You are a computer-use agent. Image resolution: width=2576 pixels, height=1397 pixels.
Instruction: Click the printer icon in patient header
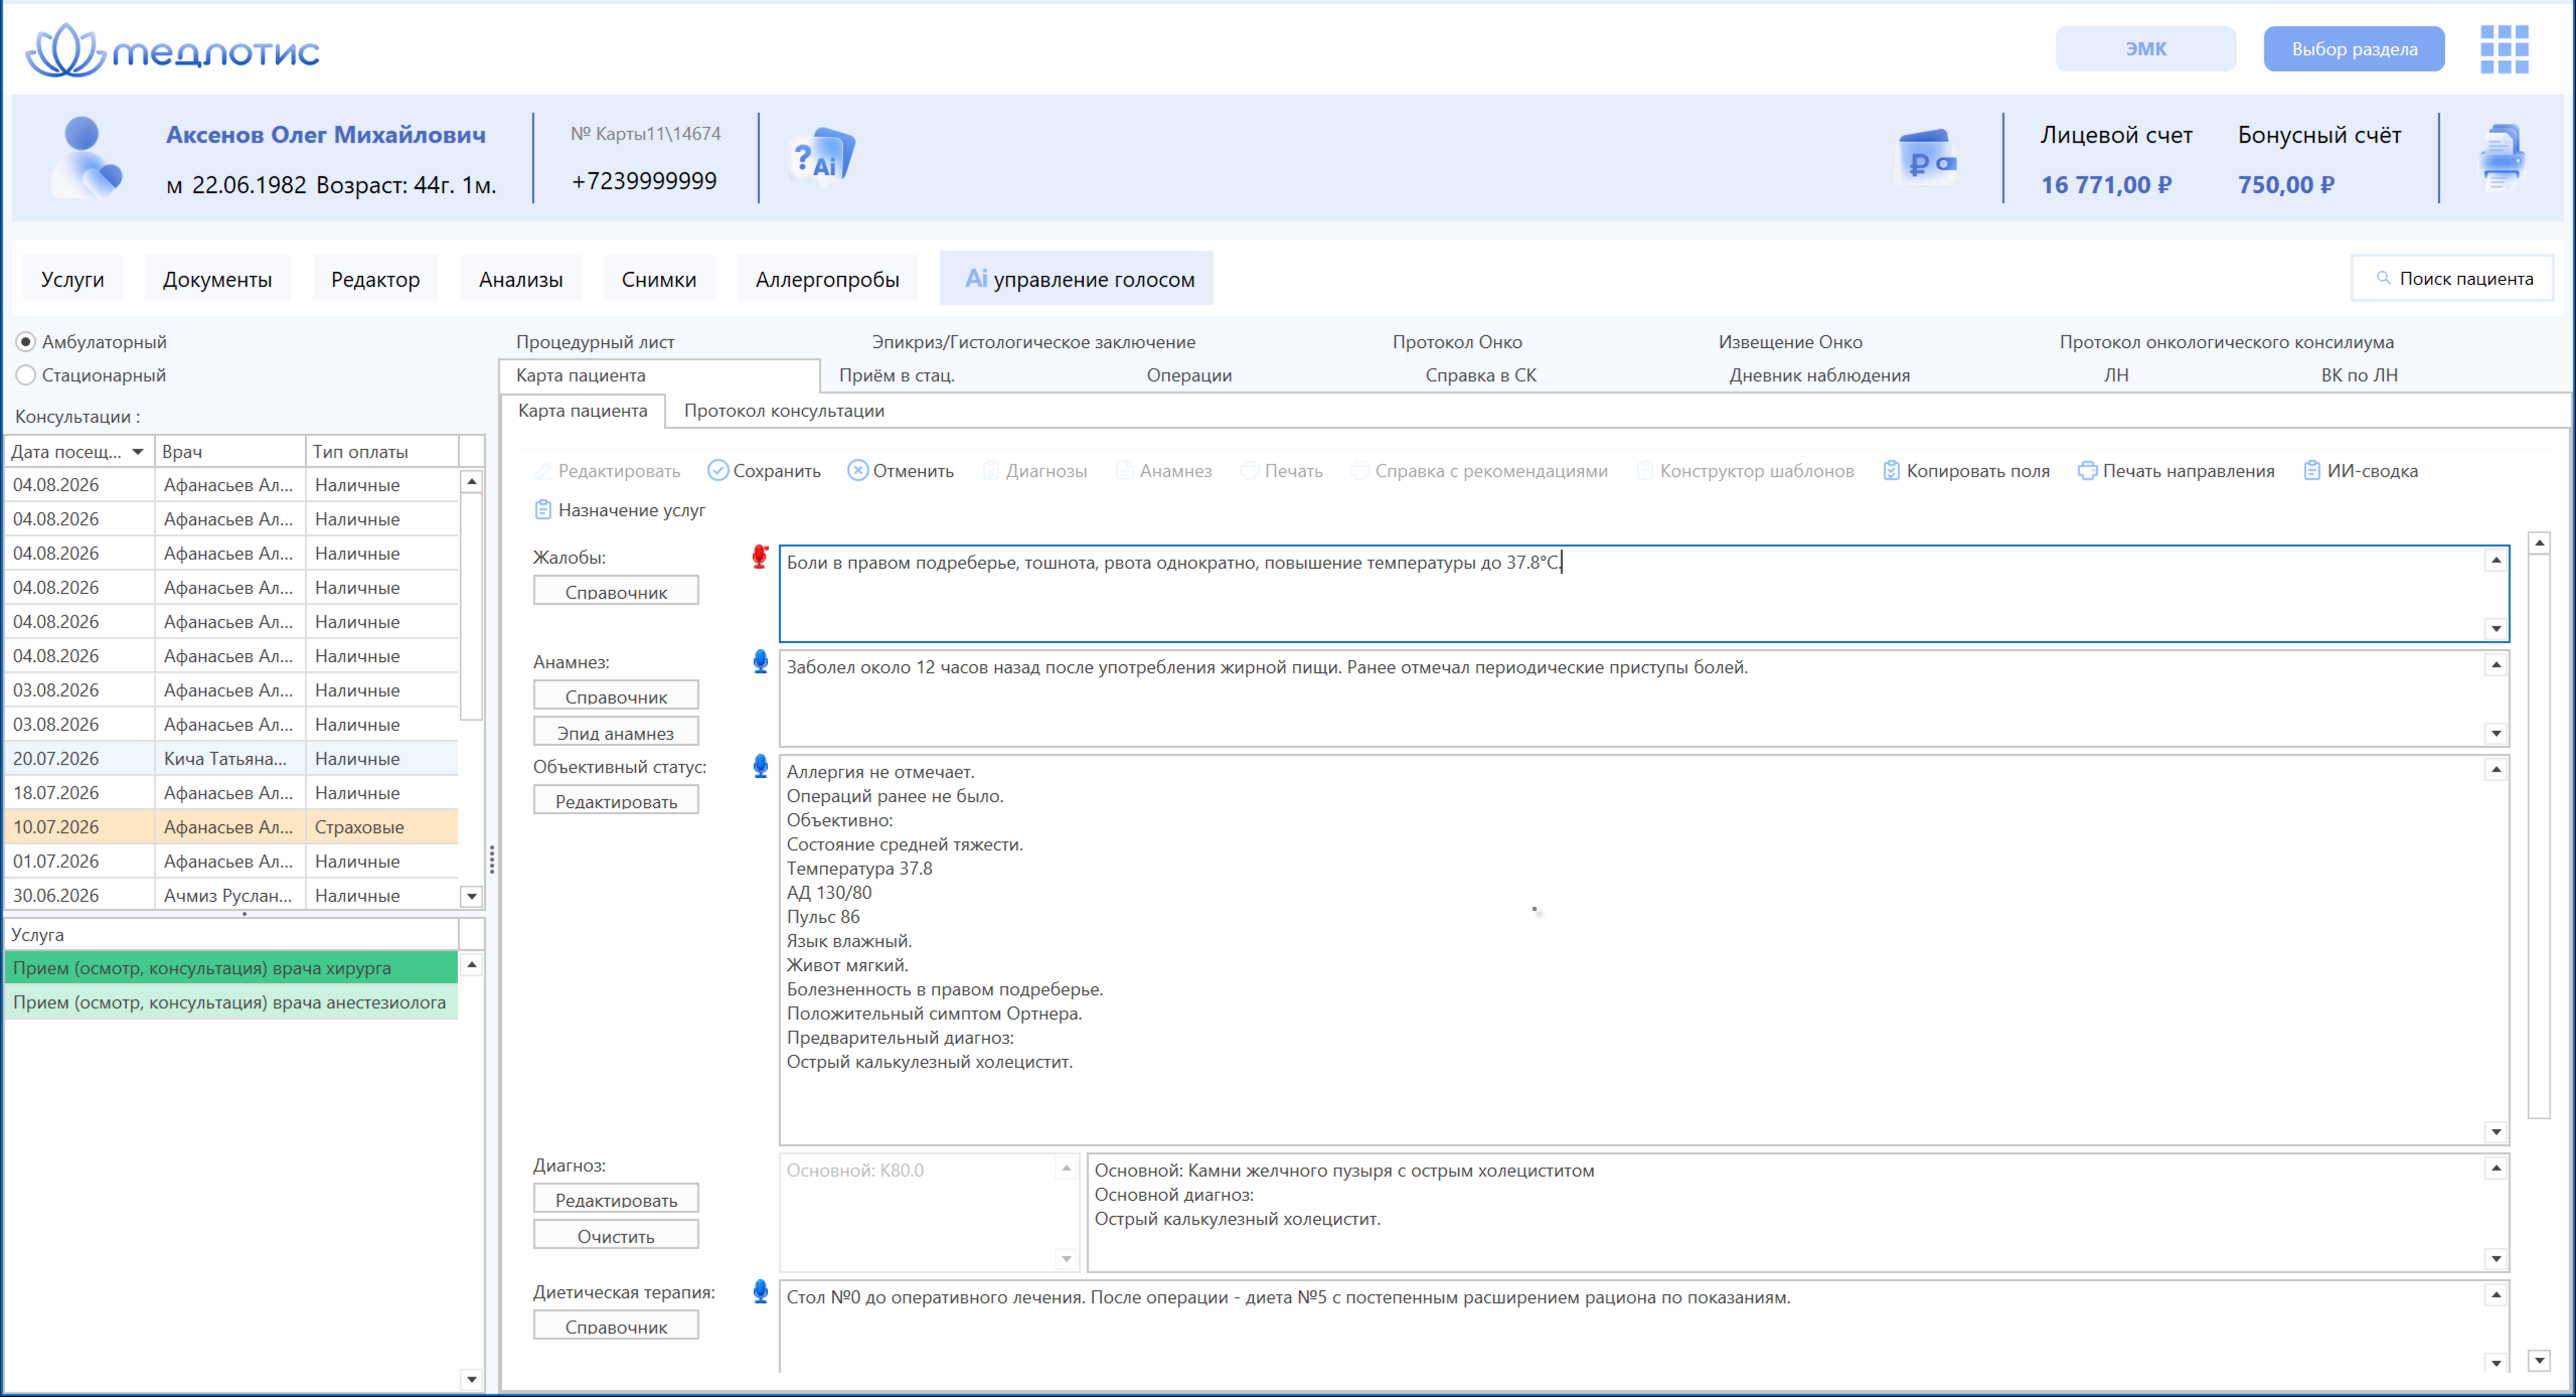[x=2502, y=157]
